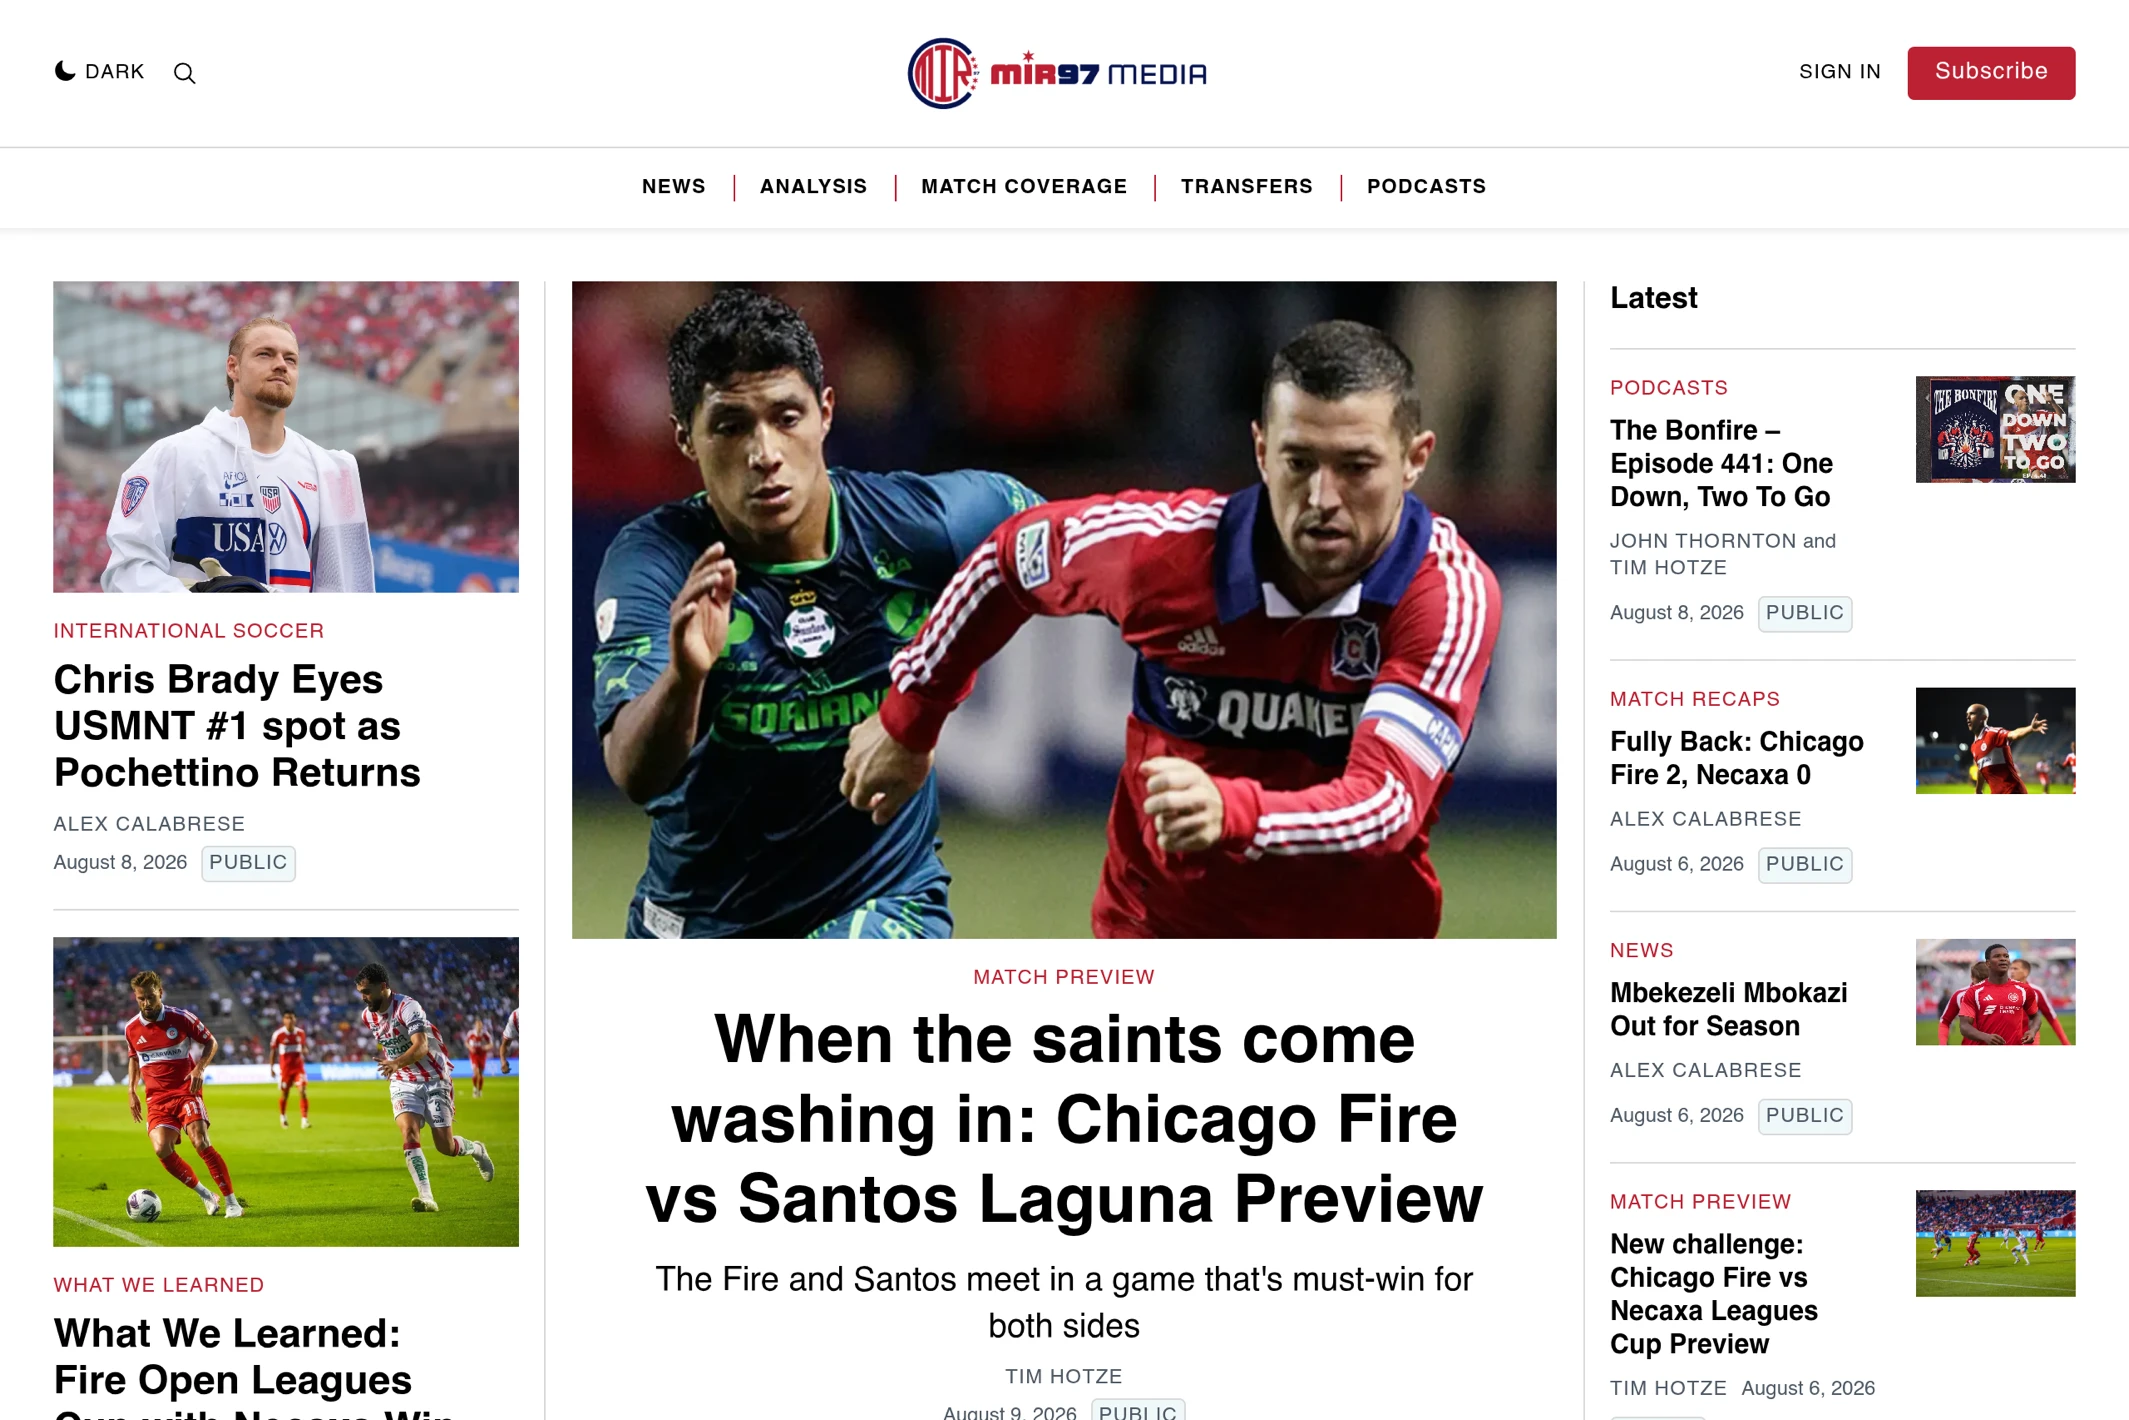Click the MATCH PREVIEW label in Latest sidebar
This screenshot has width=2129, height=1420.
[x=1700, y=1202]
